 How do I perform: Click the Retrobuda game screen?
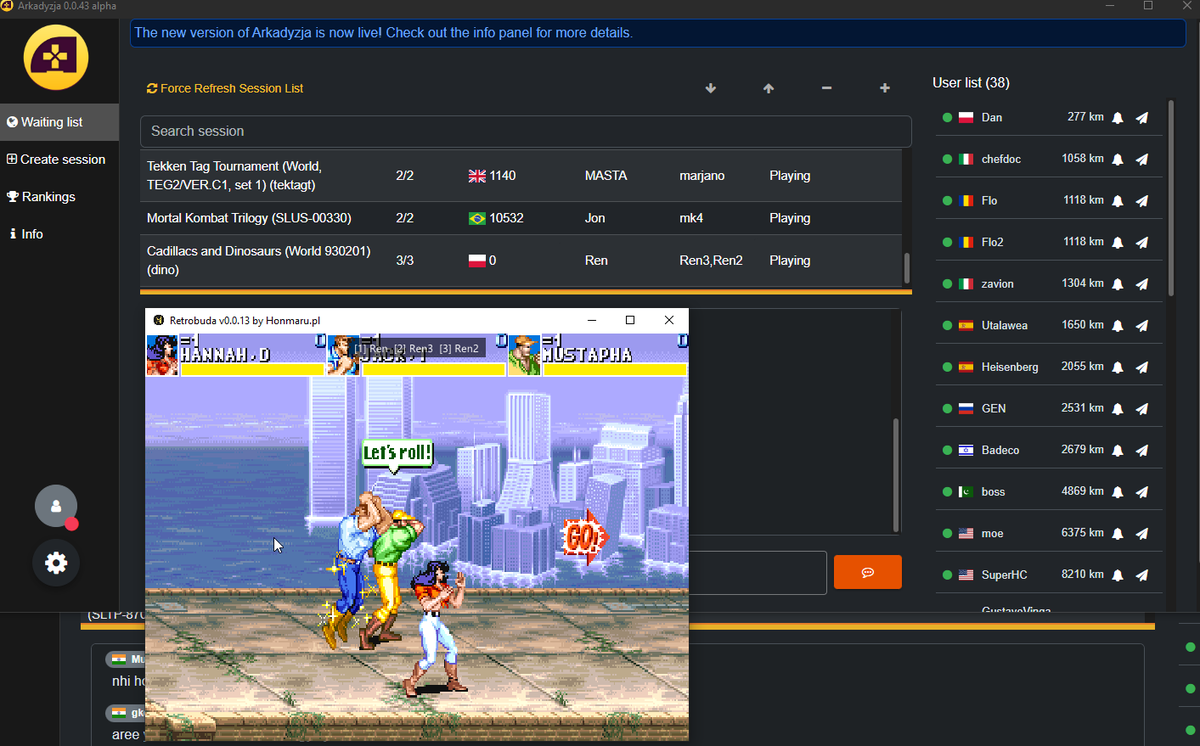tap(417, 538)
